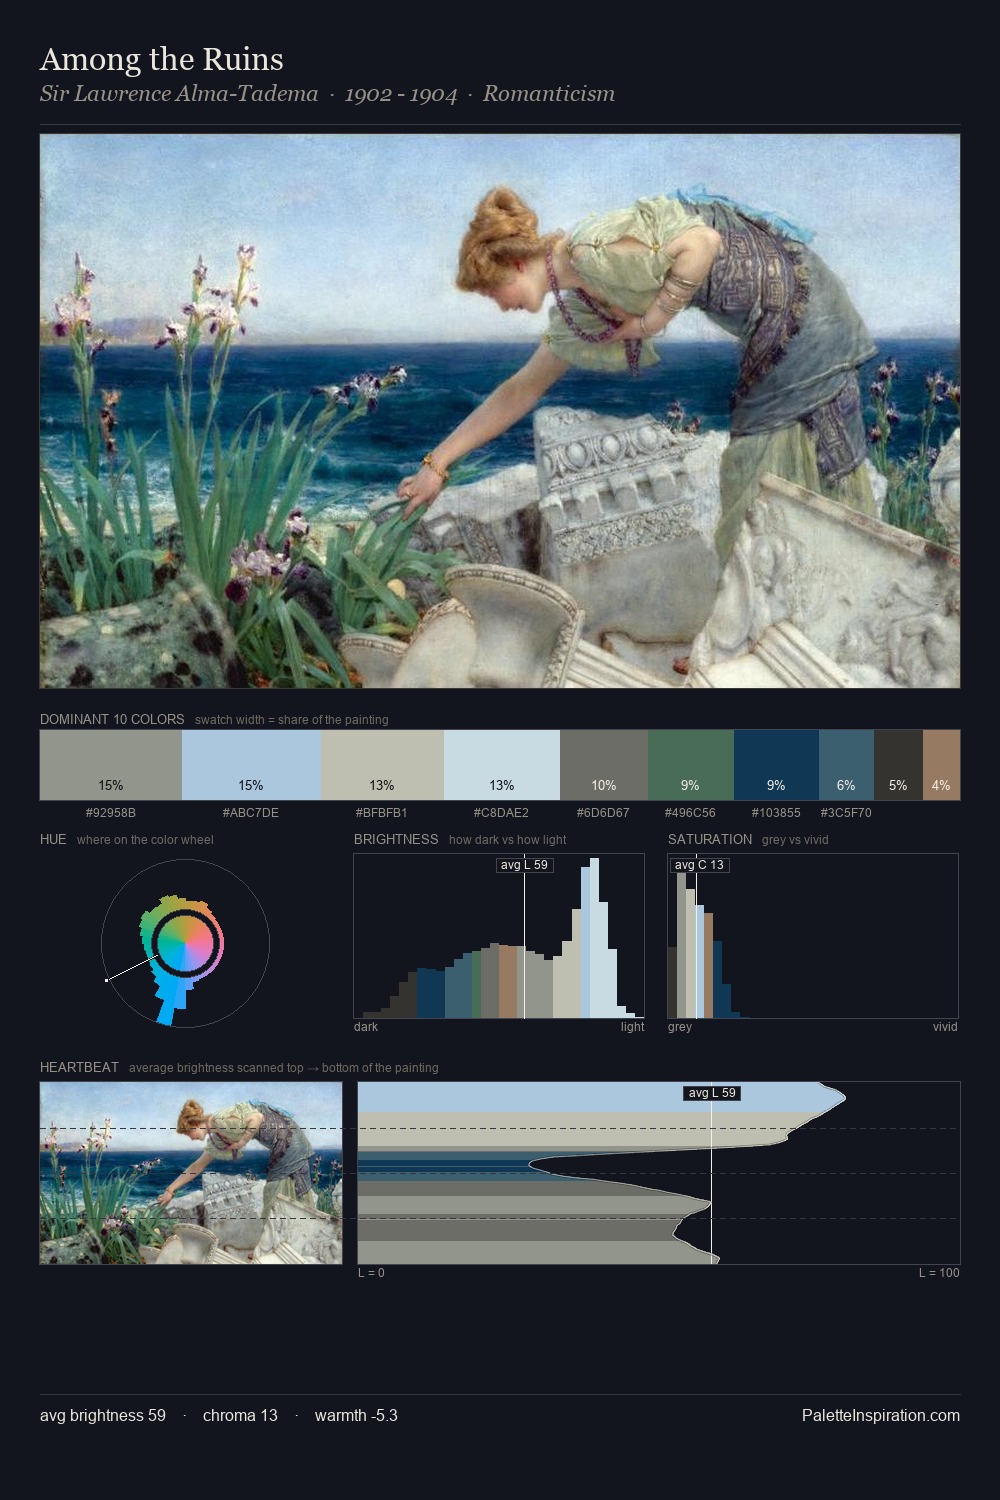Click the 'Among the Ruins' title

click(x=162, y=60)
